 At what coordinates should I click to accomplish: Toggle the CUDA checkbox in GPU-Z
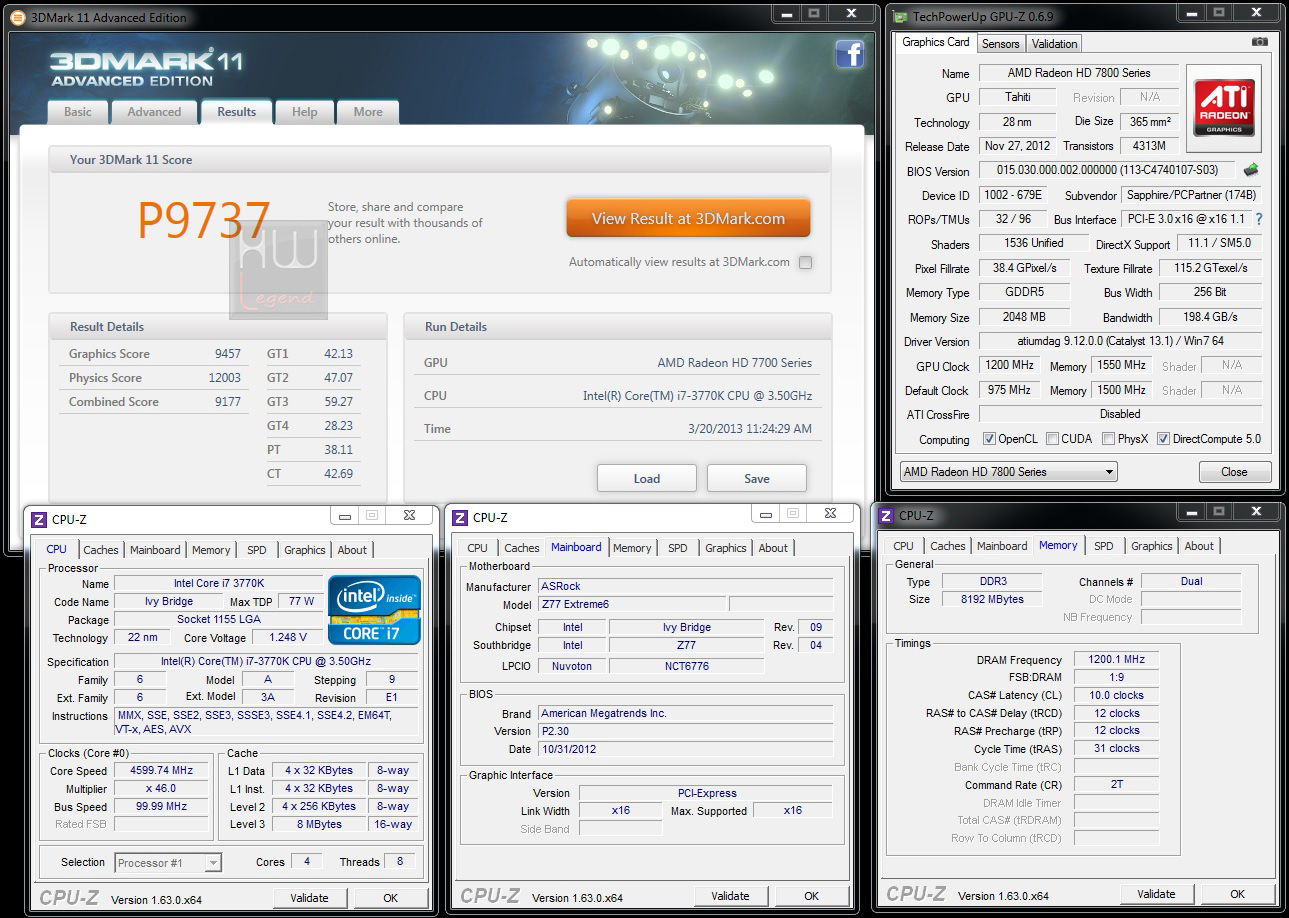point(1052,439)
